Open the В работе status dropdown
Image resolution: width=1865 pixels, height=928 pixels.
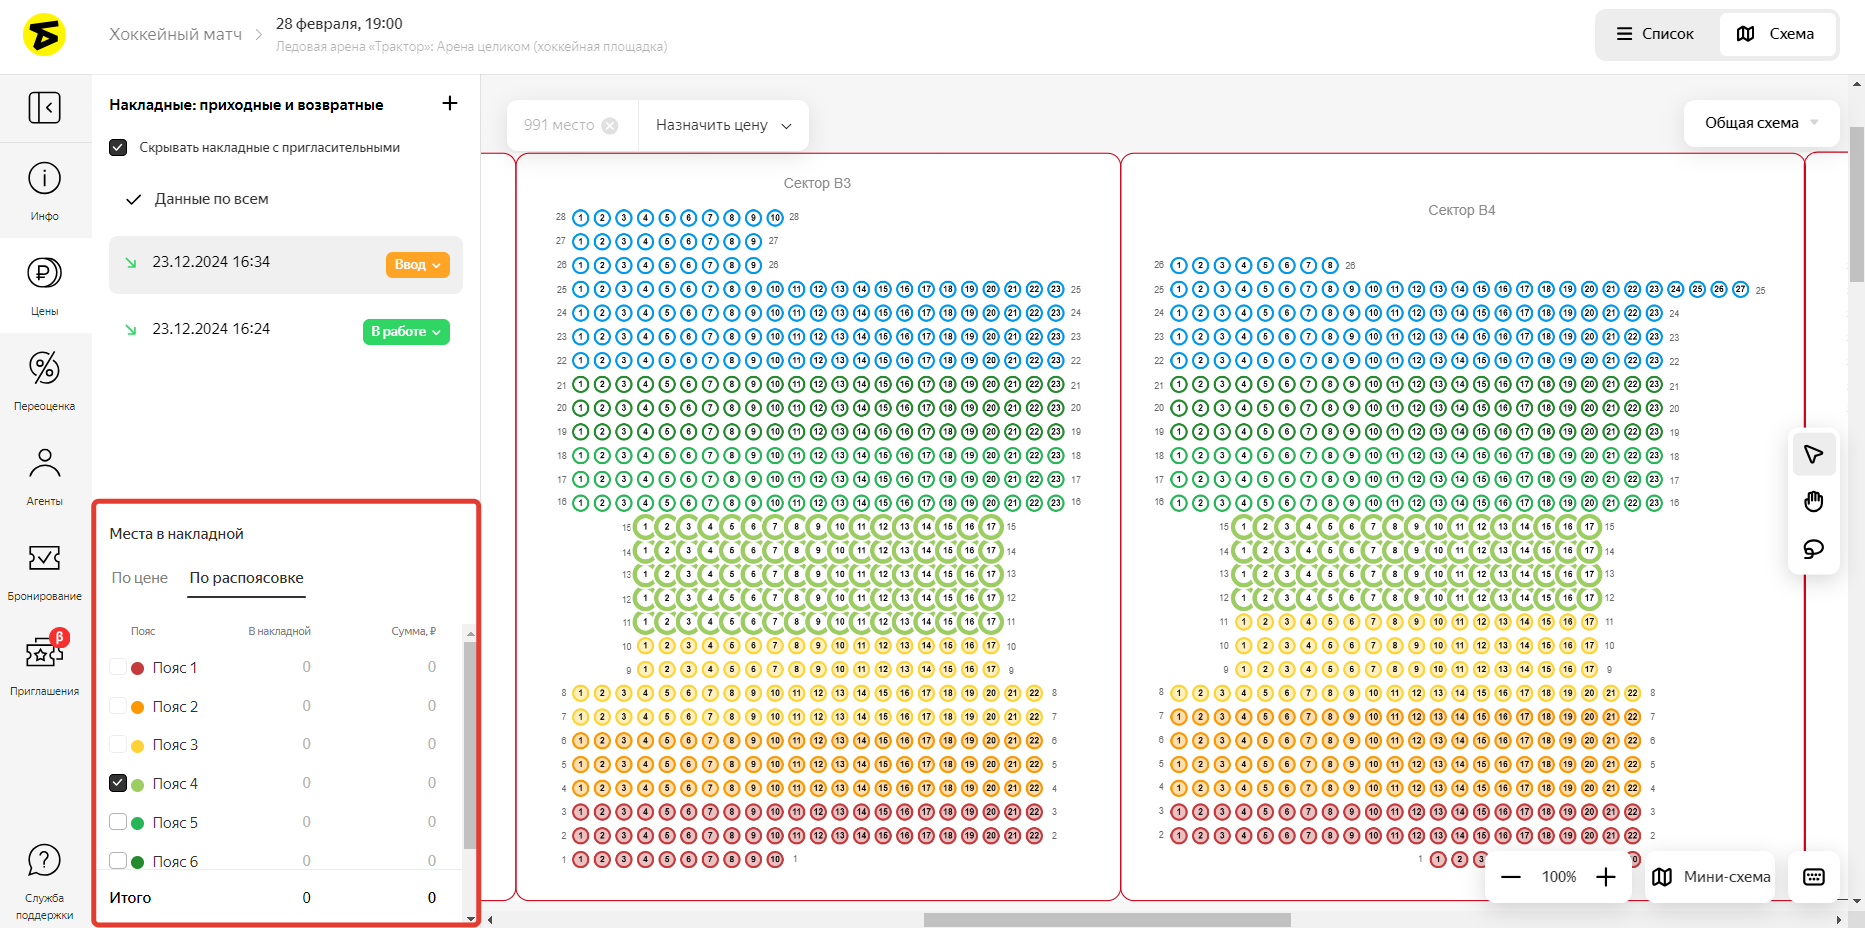click(405, 331)
